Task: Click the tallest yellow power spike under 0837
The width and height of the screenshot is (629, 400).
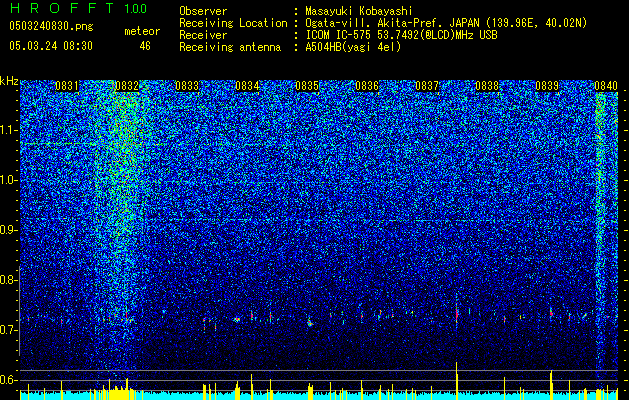Action: (x=457, y=381)
